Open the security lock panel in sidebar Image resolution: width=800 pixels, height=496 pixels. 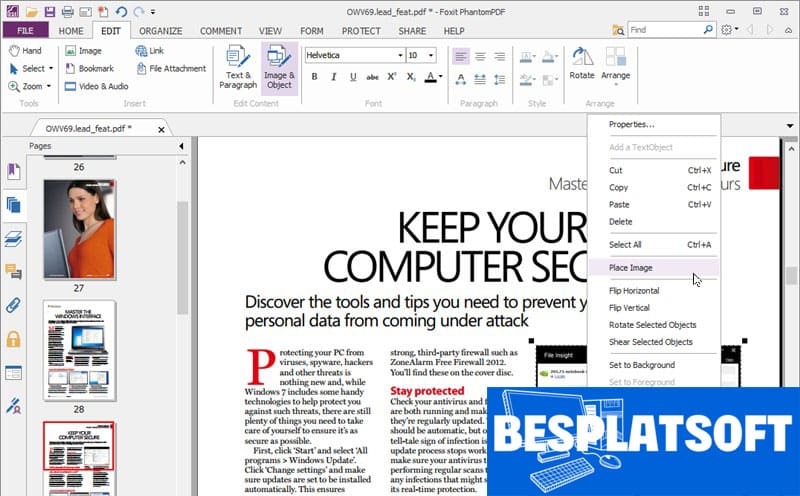coord(14,339)
